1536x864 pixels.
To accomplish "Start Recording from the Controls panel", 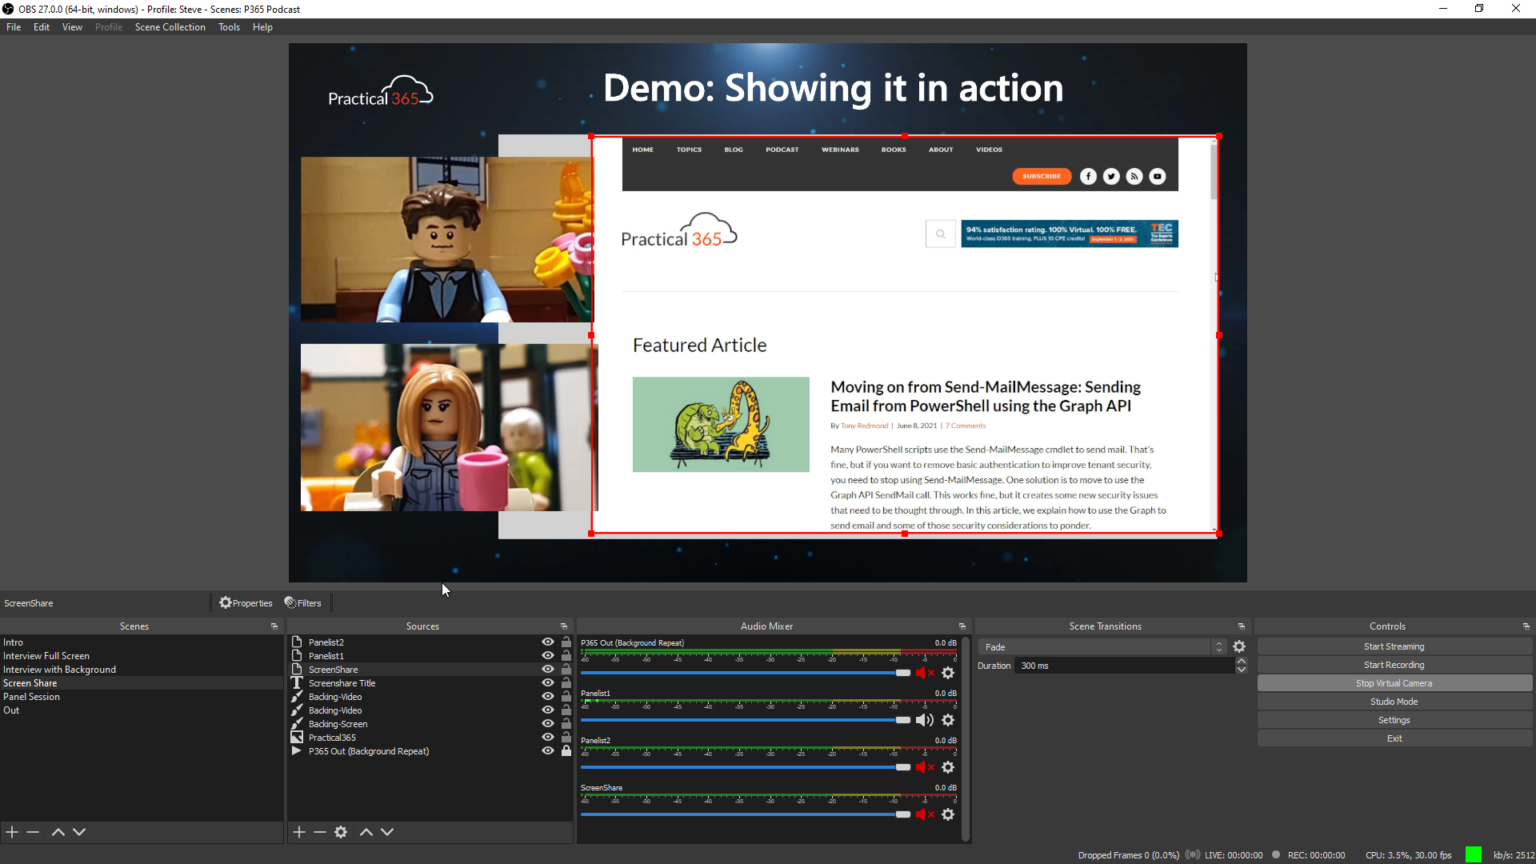I will pos(1393,664).
